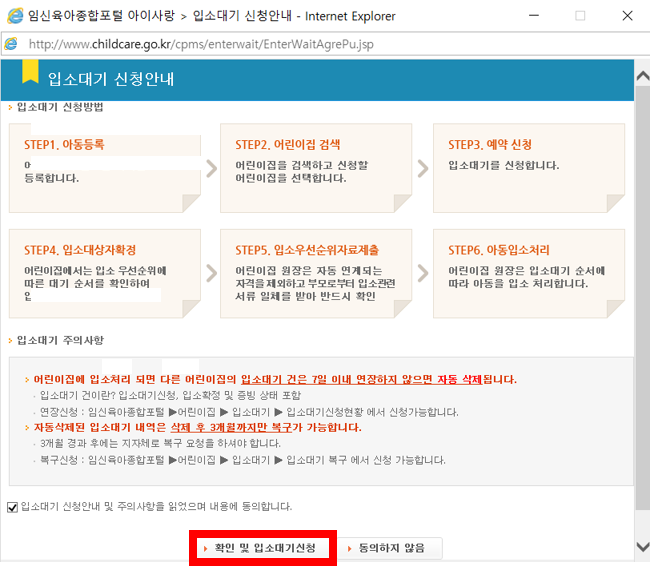
Task: Minimize the Internet Explorer window
Action: (x=534, y=16)
